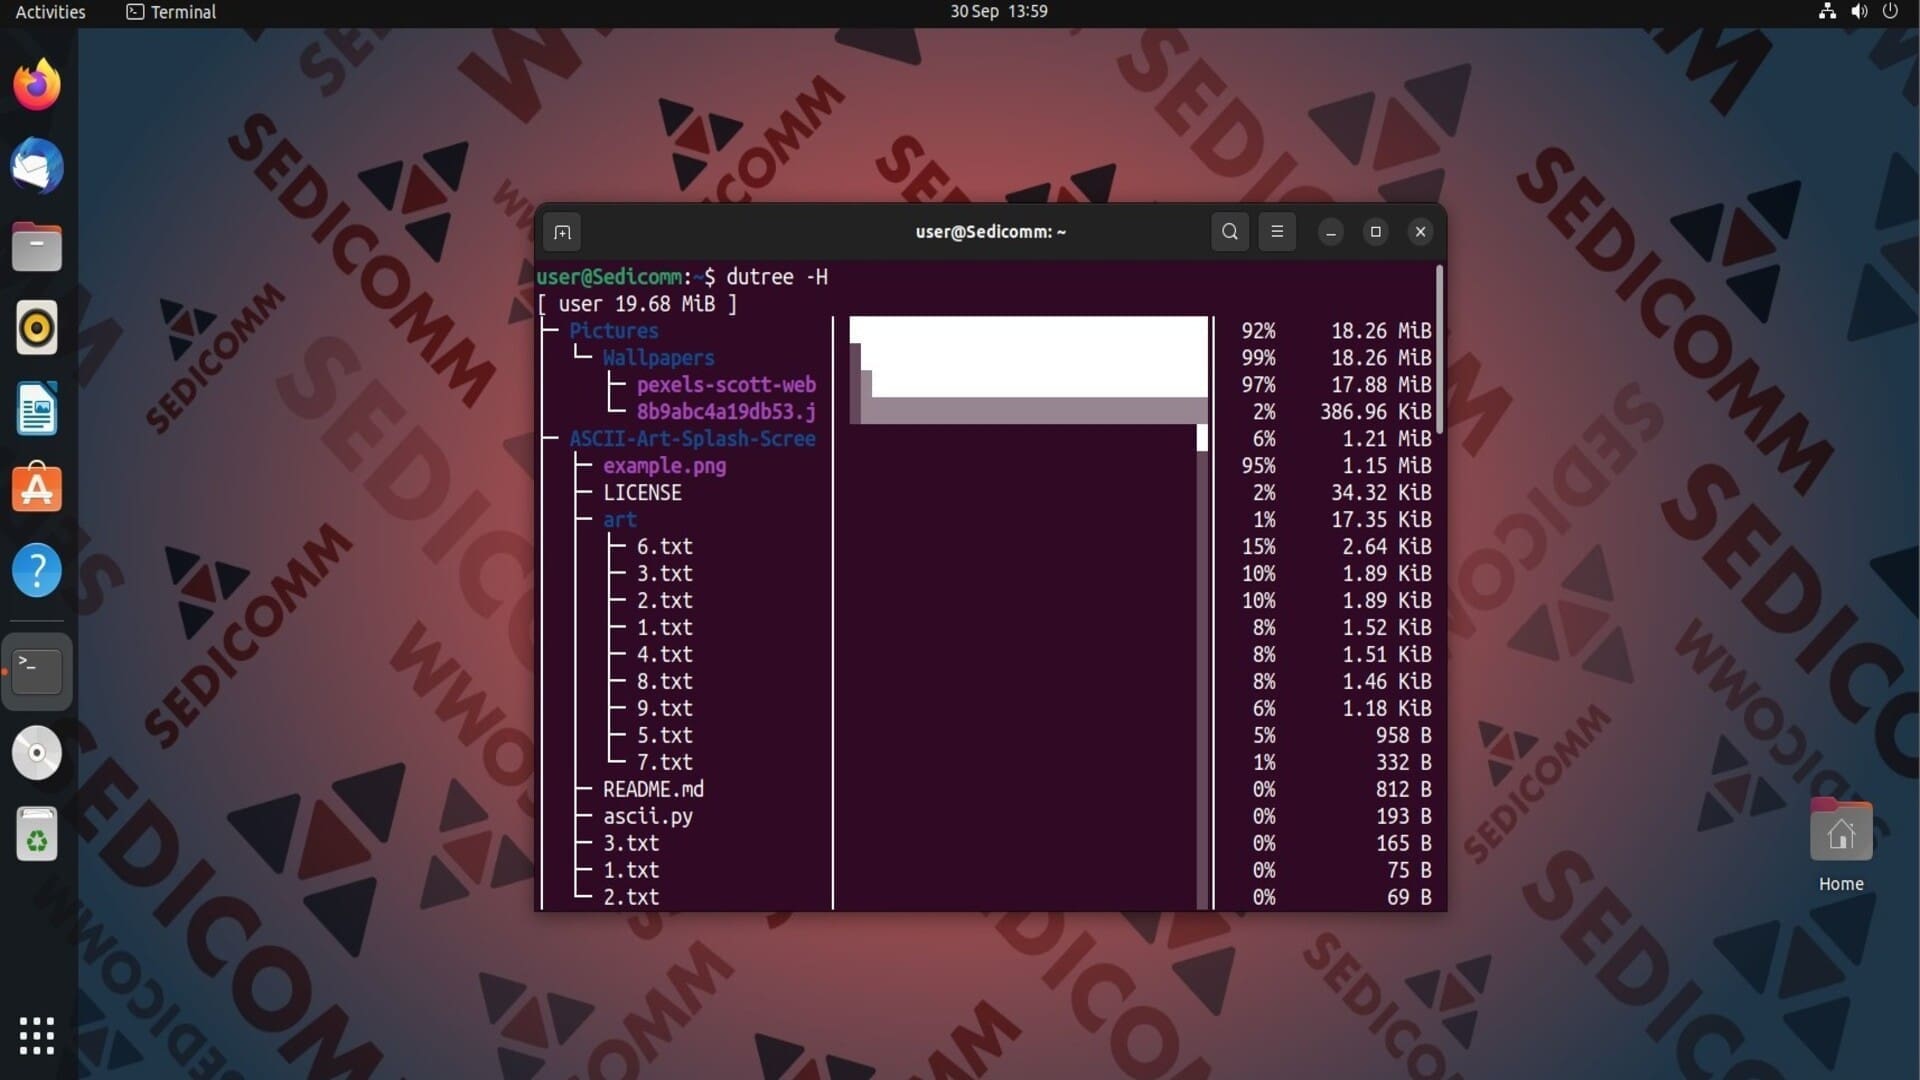Show Applications grid
1920x1080 pixels.
[x=37, y=1036]
